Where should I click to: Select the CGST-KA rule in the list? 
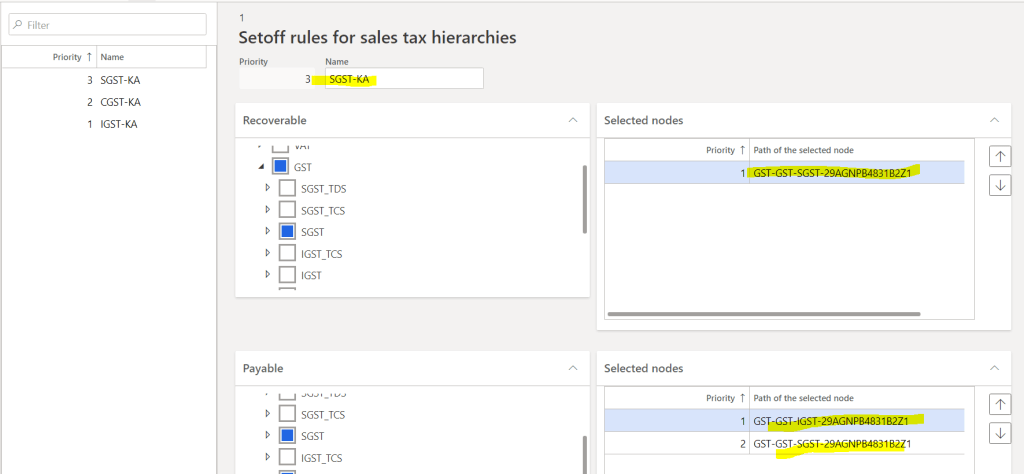120,102
